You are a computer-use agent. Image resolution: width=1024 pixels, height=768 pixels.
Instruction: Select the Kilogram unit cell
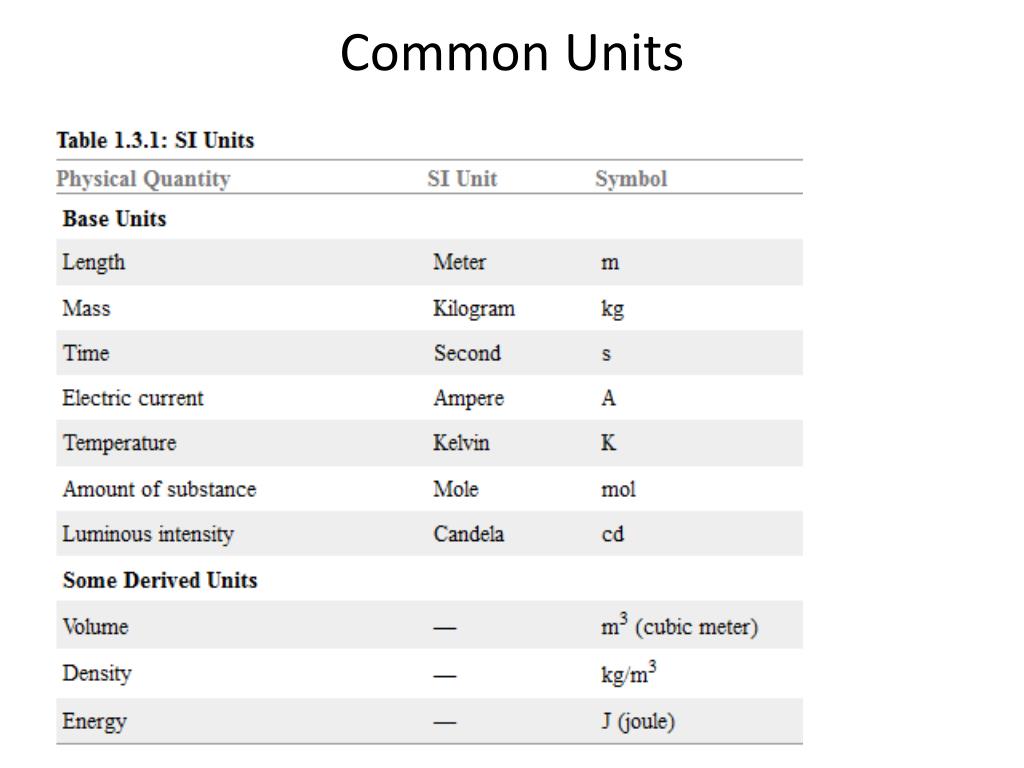(x=473, y=308)
